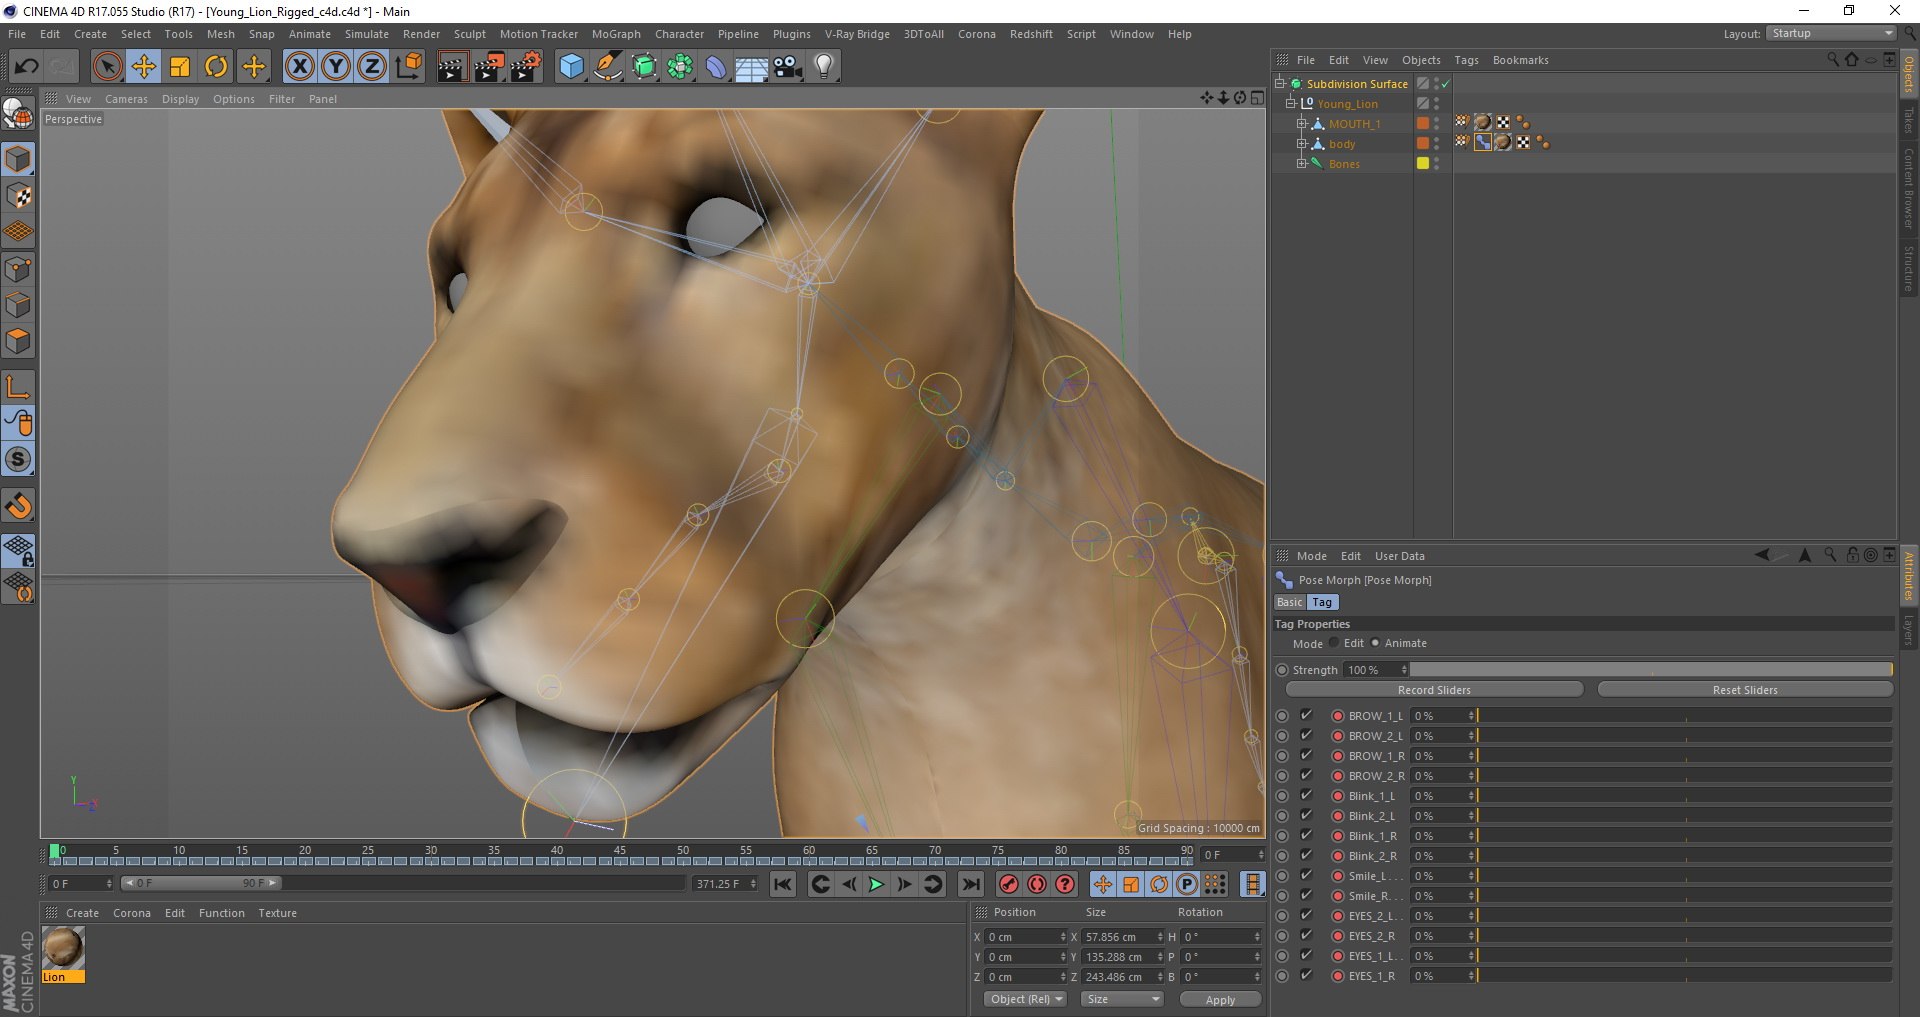Screen dimensions: 1920x1017
Task: Toggle the EYES_1_R morph checkbox
Action: (1306, 976)
